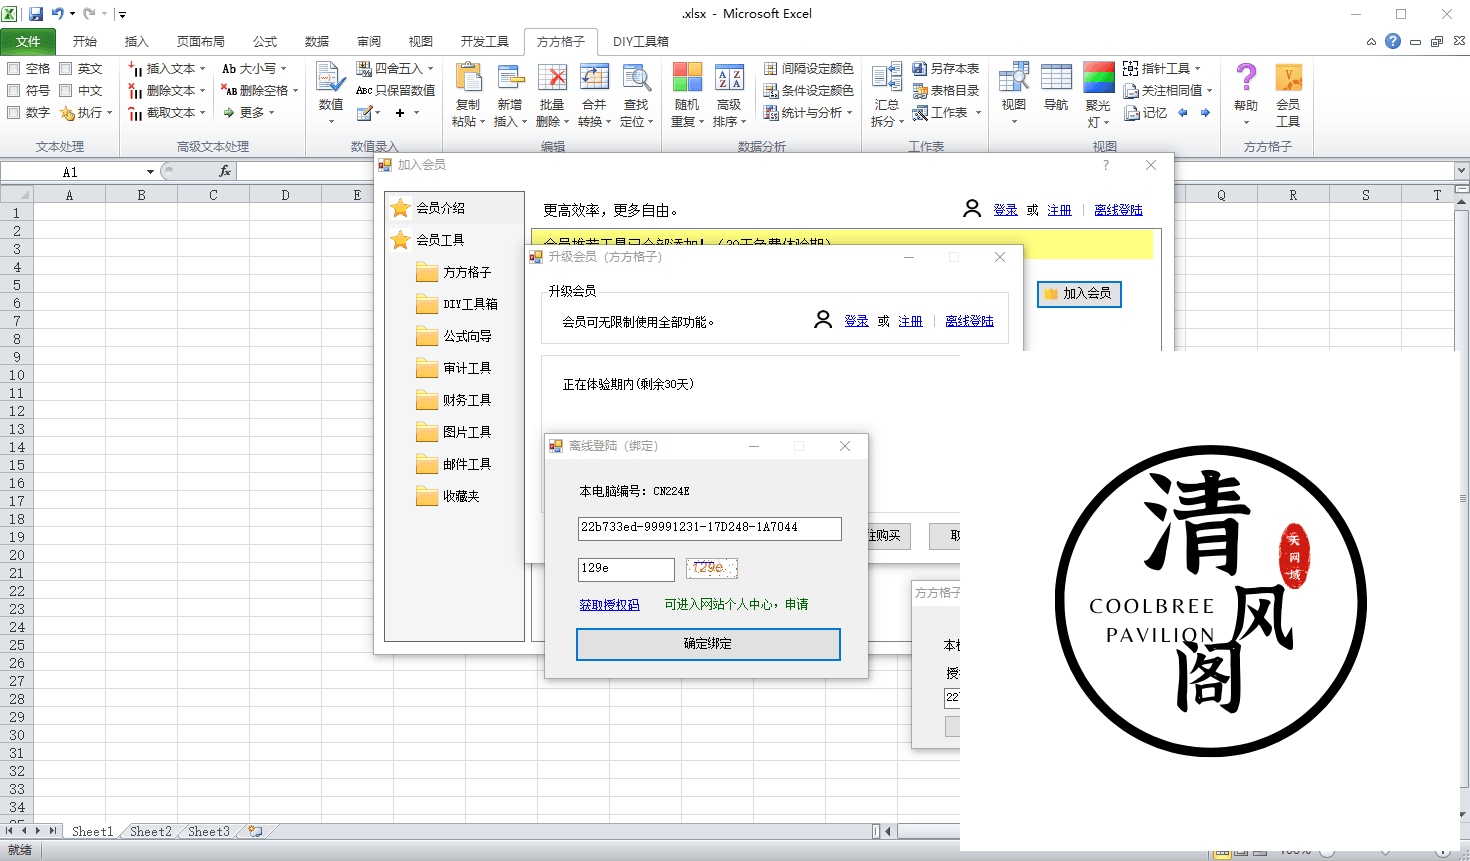Click the insert new sheet tab icon
Viewport: 1470px width, 861px height.
(255, 831)
